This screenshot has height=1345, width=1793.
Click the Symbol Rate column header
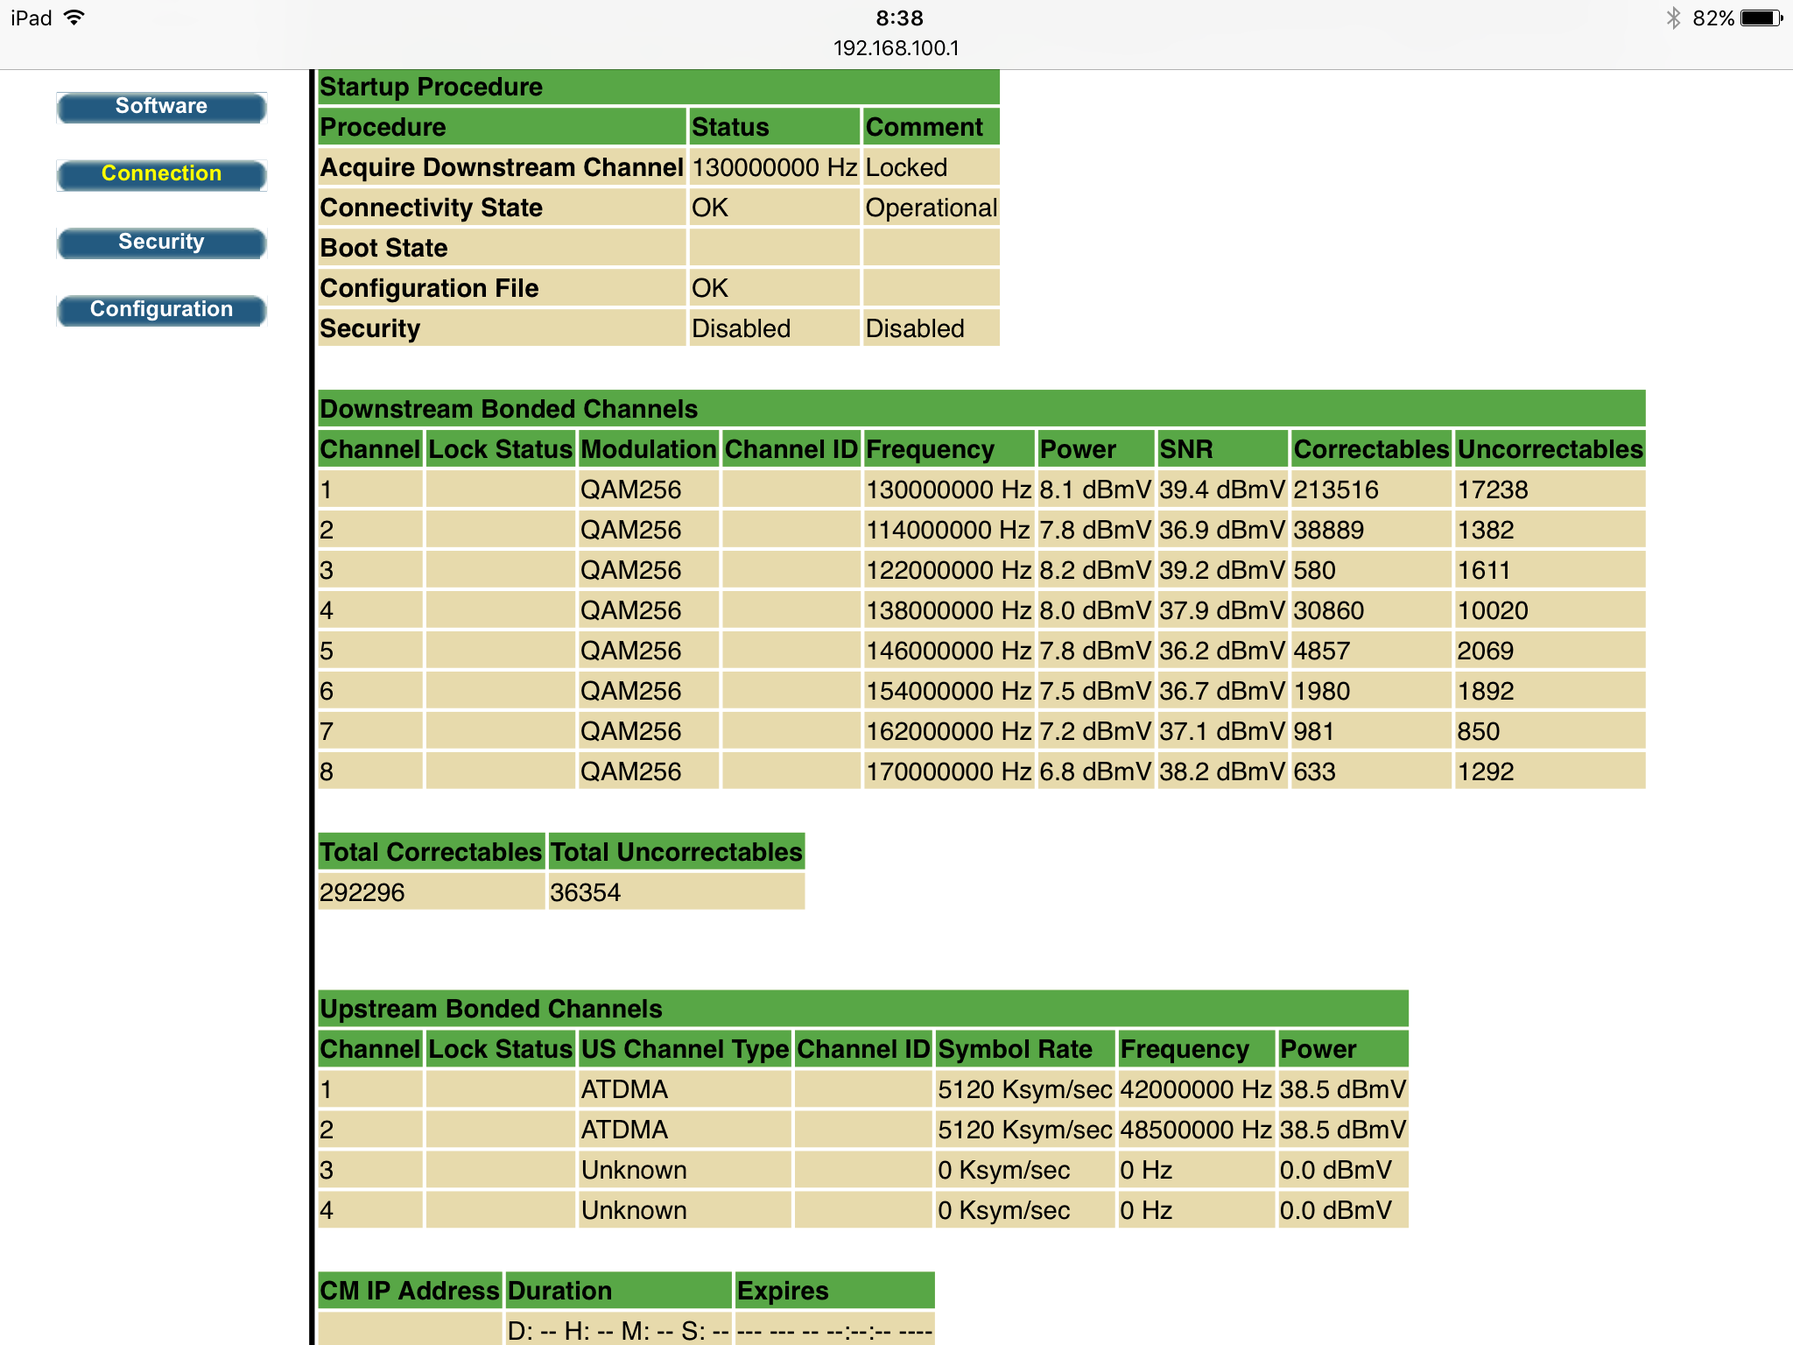[1025, 1049]
